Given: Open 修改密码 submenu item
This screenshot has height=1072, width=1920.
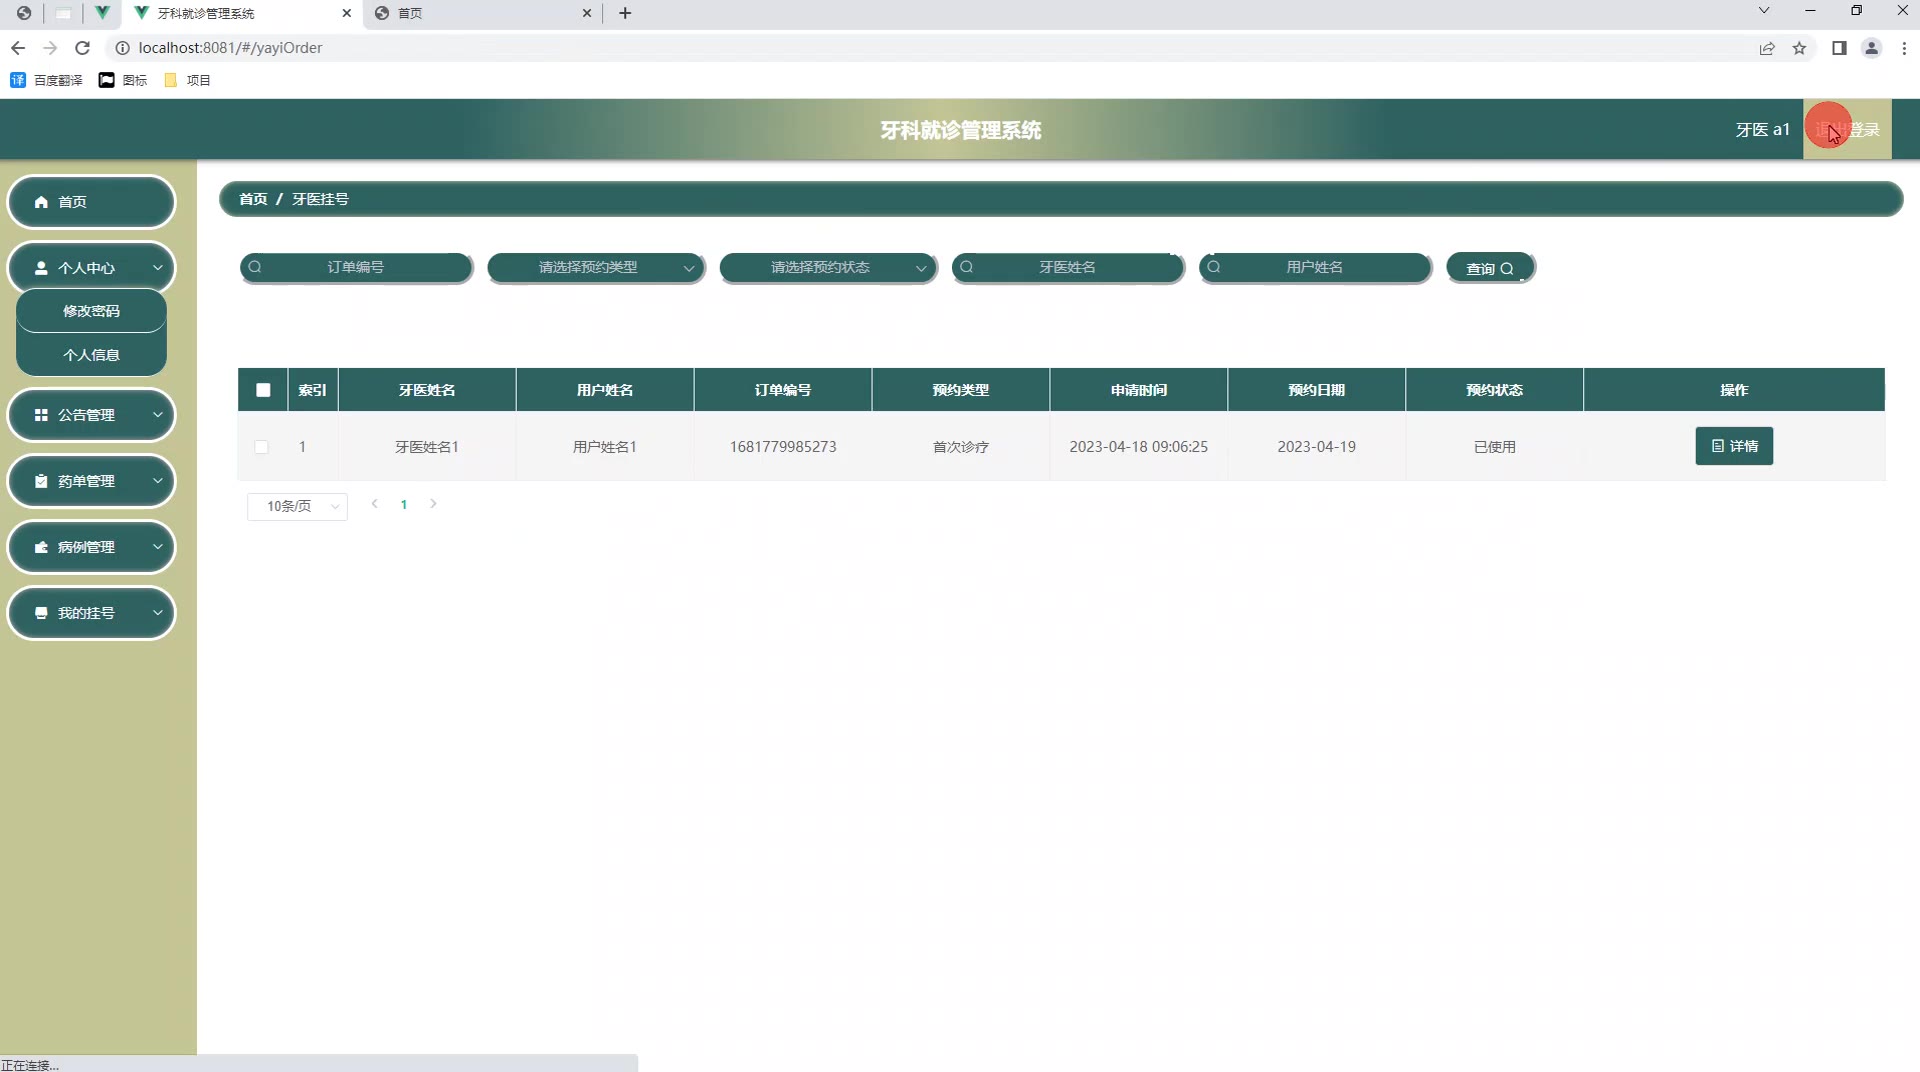Looking at the screenshot, I should 91,311.
